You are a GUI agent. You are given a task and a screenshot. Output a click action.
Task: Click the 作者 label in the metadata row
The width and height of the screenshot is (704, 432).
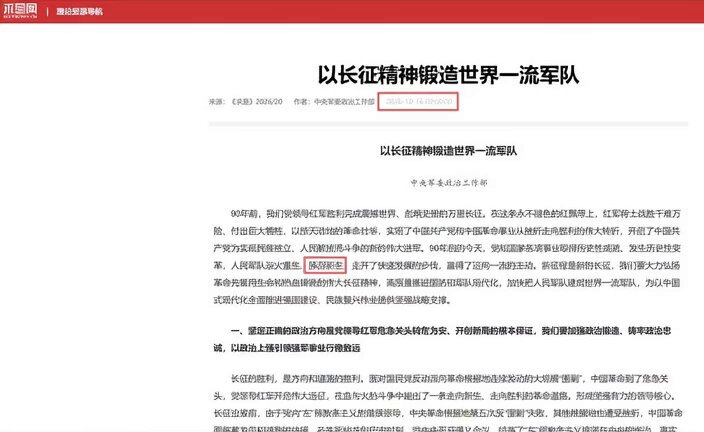303,101
